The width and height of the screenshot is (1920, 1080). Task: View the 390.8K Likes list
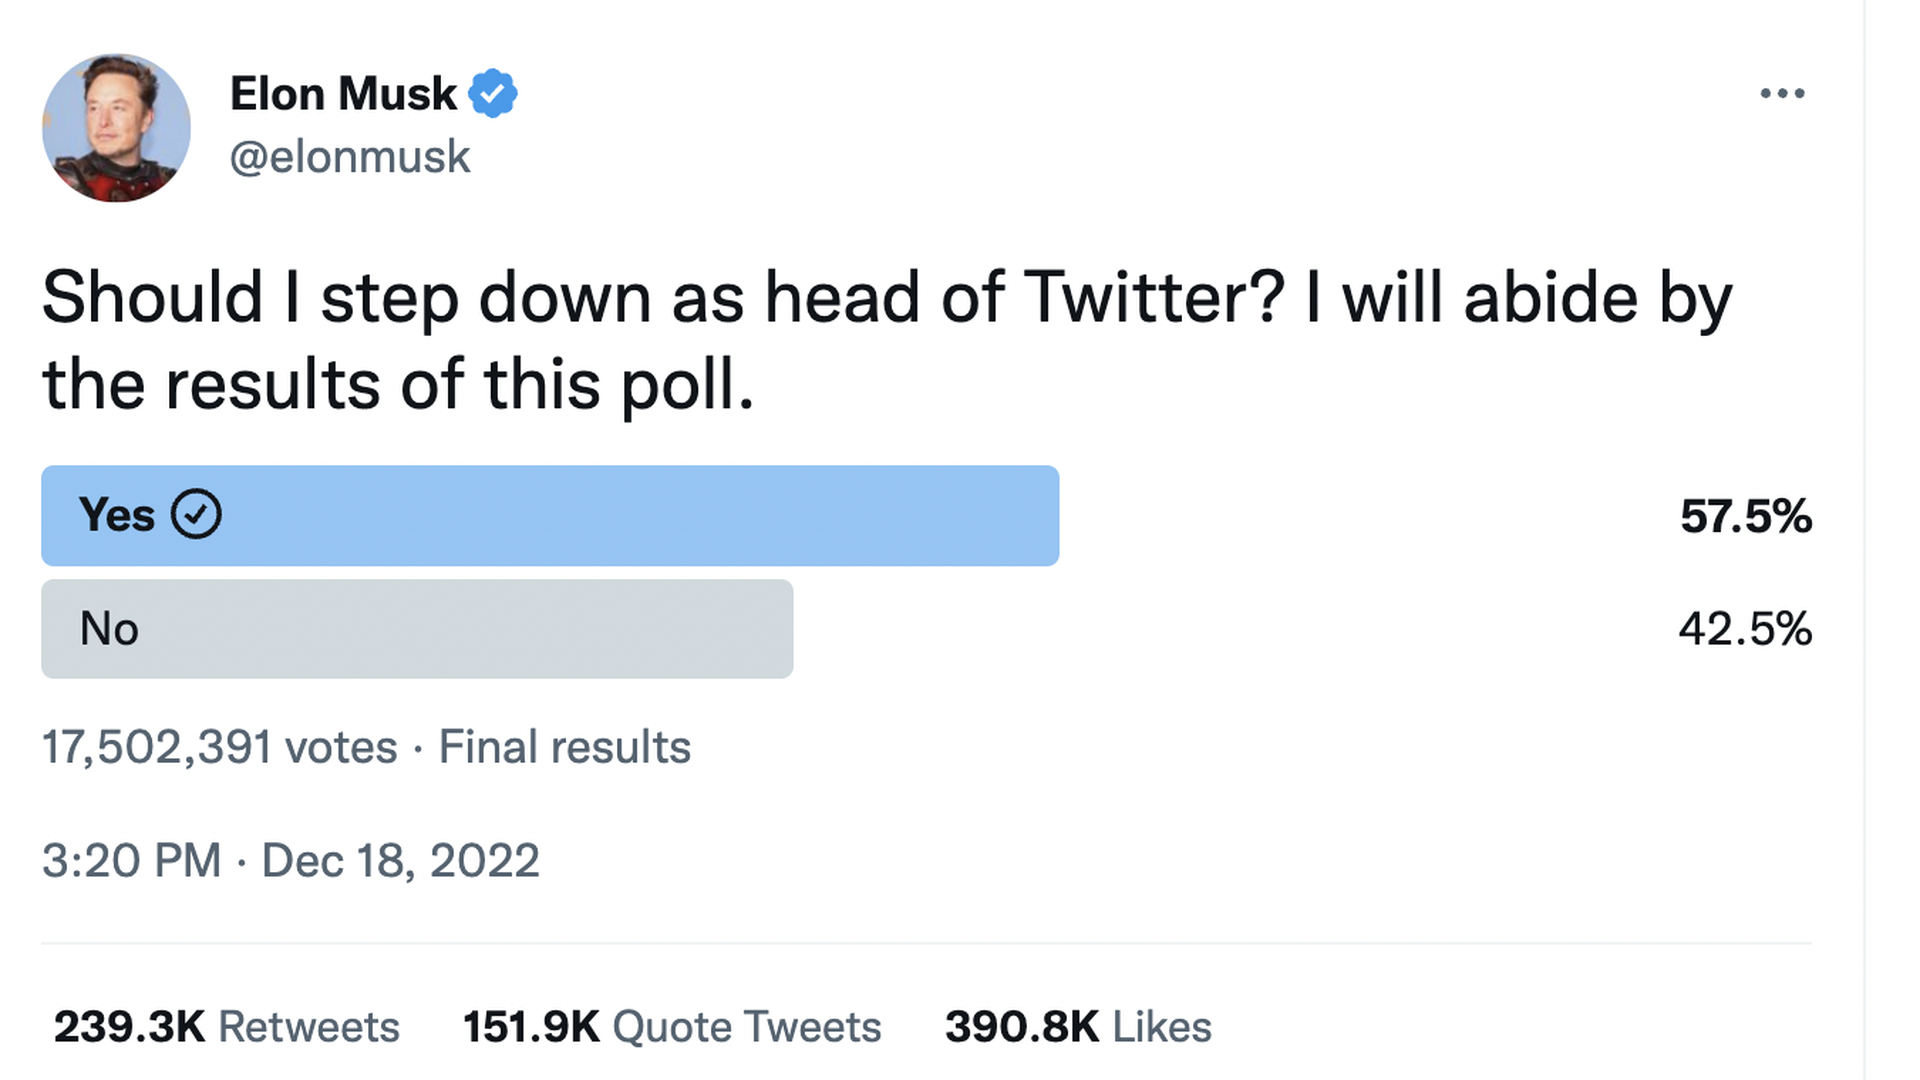[1077, 1027]
